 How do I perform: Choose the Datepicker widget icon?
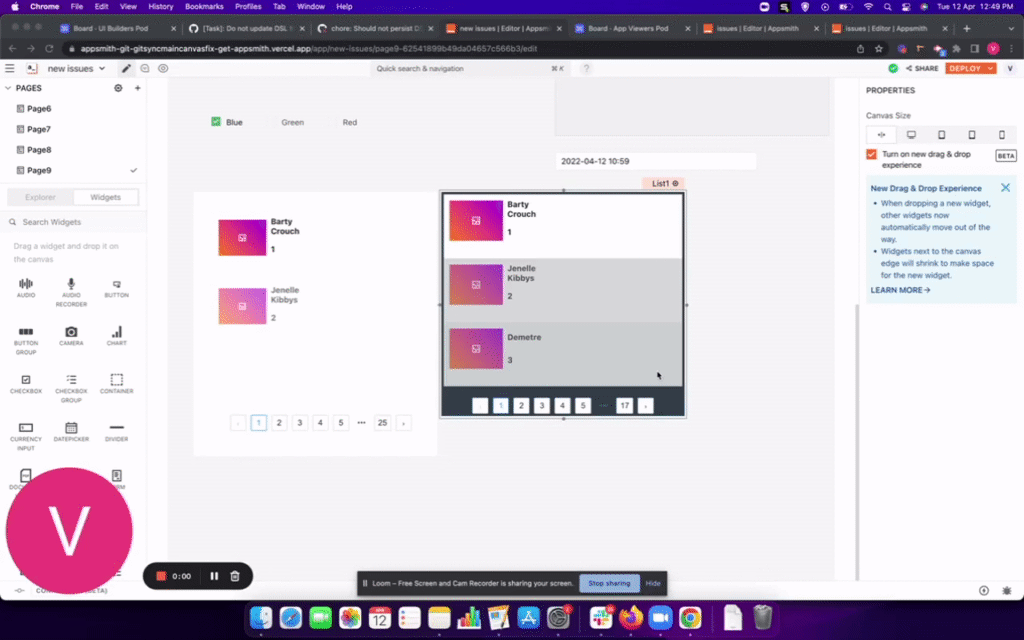click(71, 430)
